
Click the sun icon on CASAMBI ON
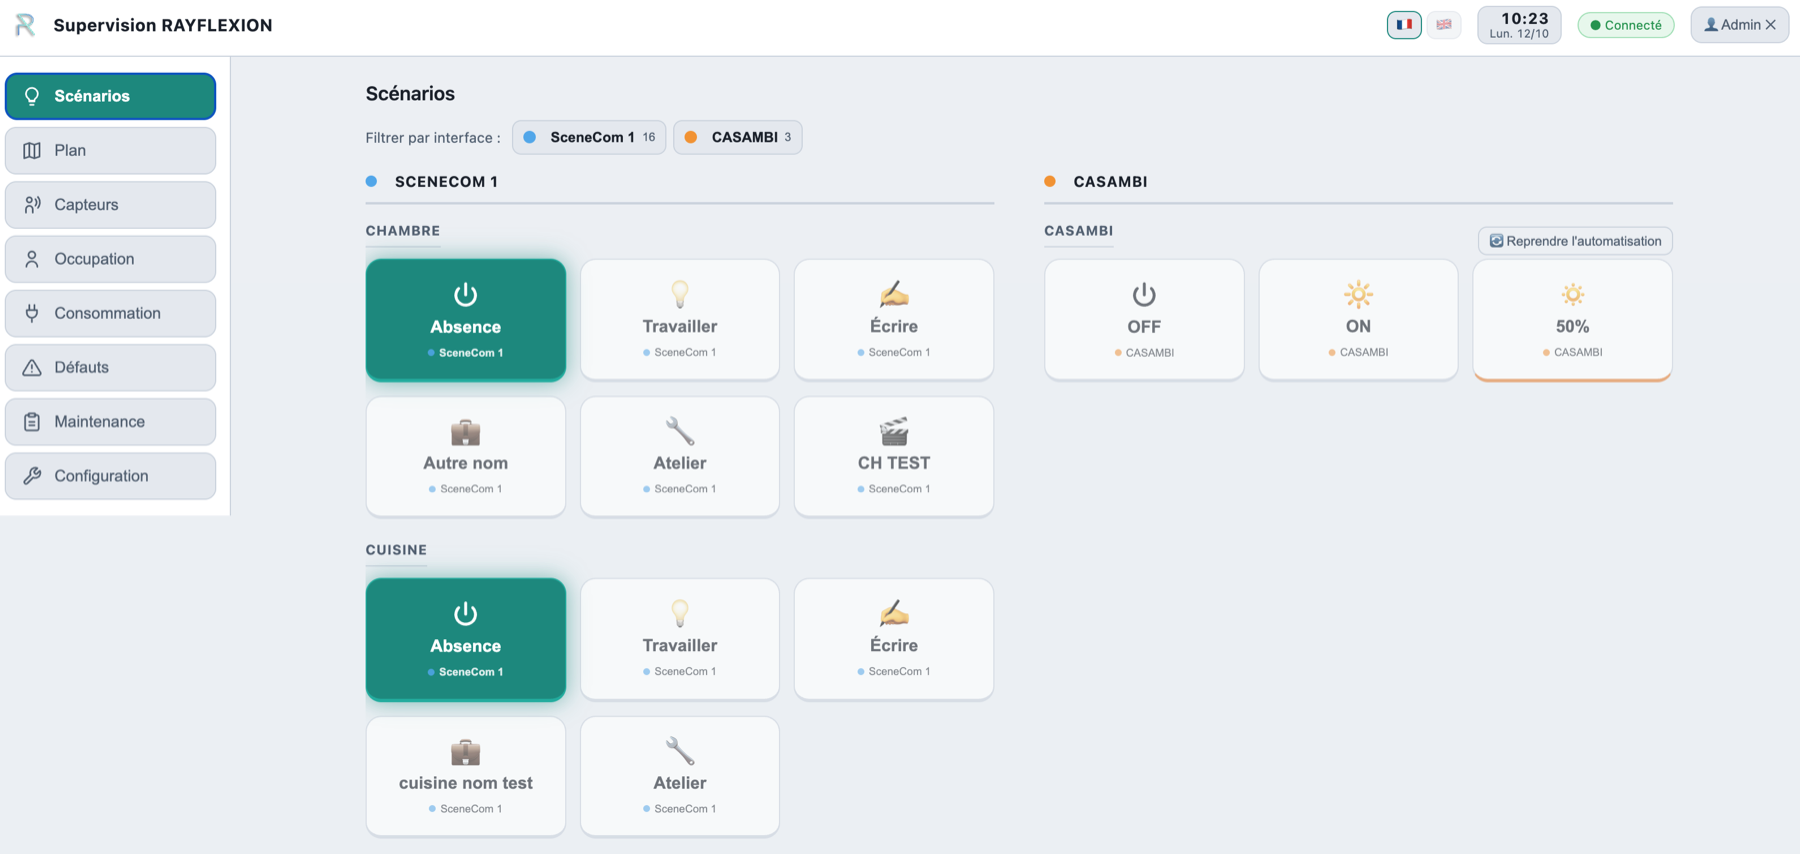tap(1358, 294)
